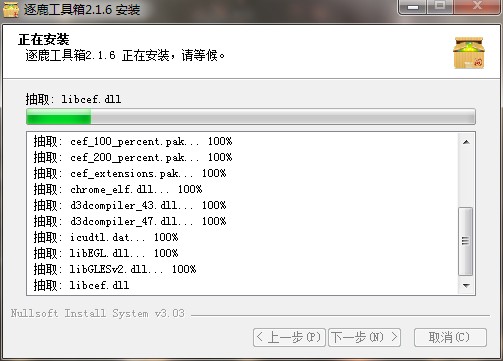The width and height of the screenshot is (503, 361).
Task: Click the 请等候 subtitle text in header
Action: [x=203, y=55]
